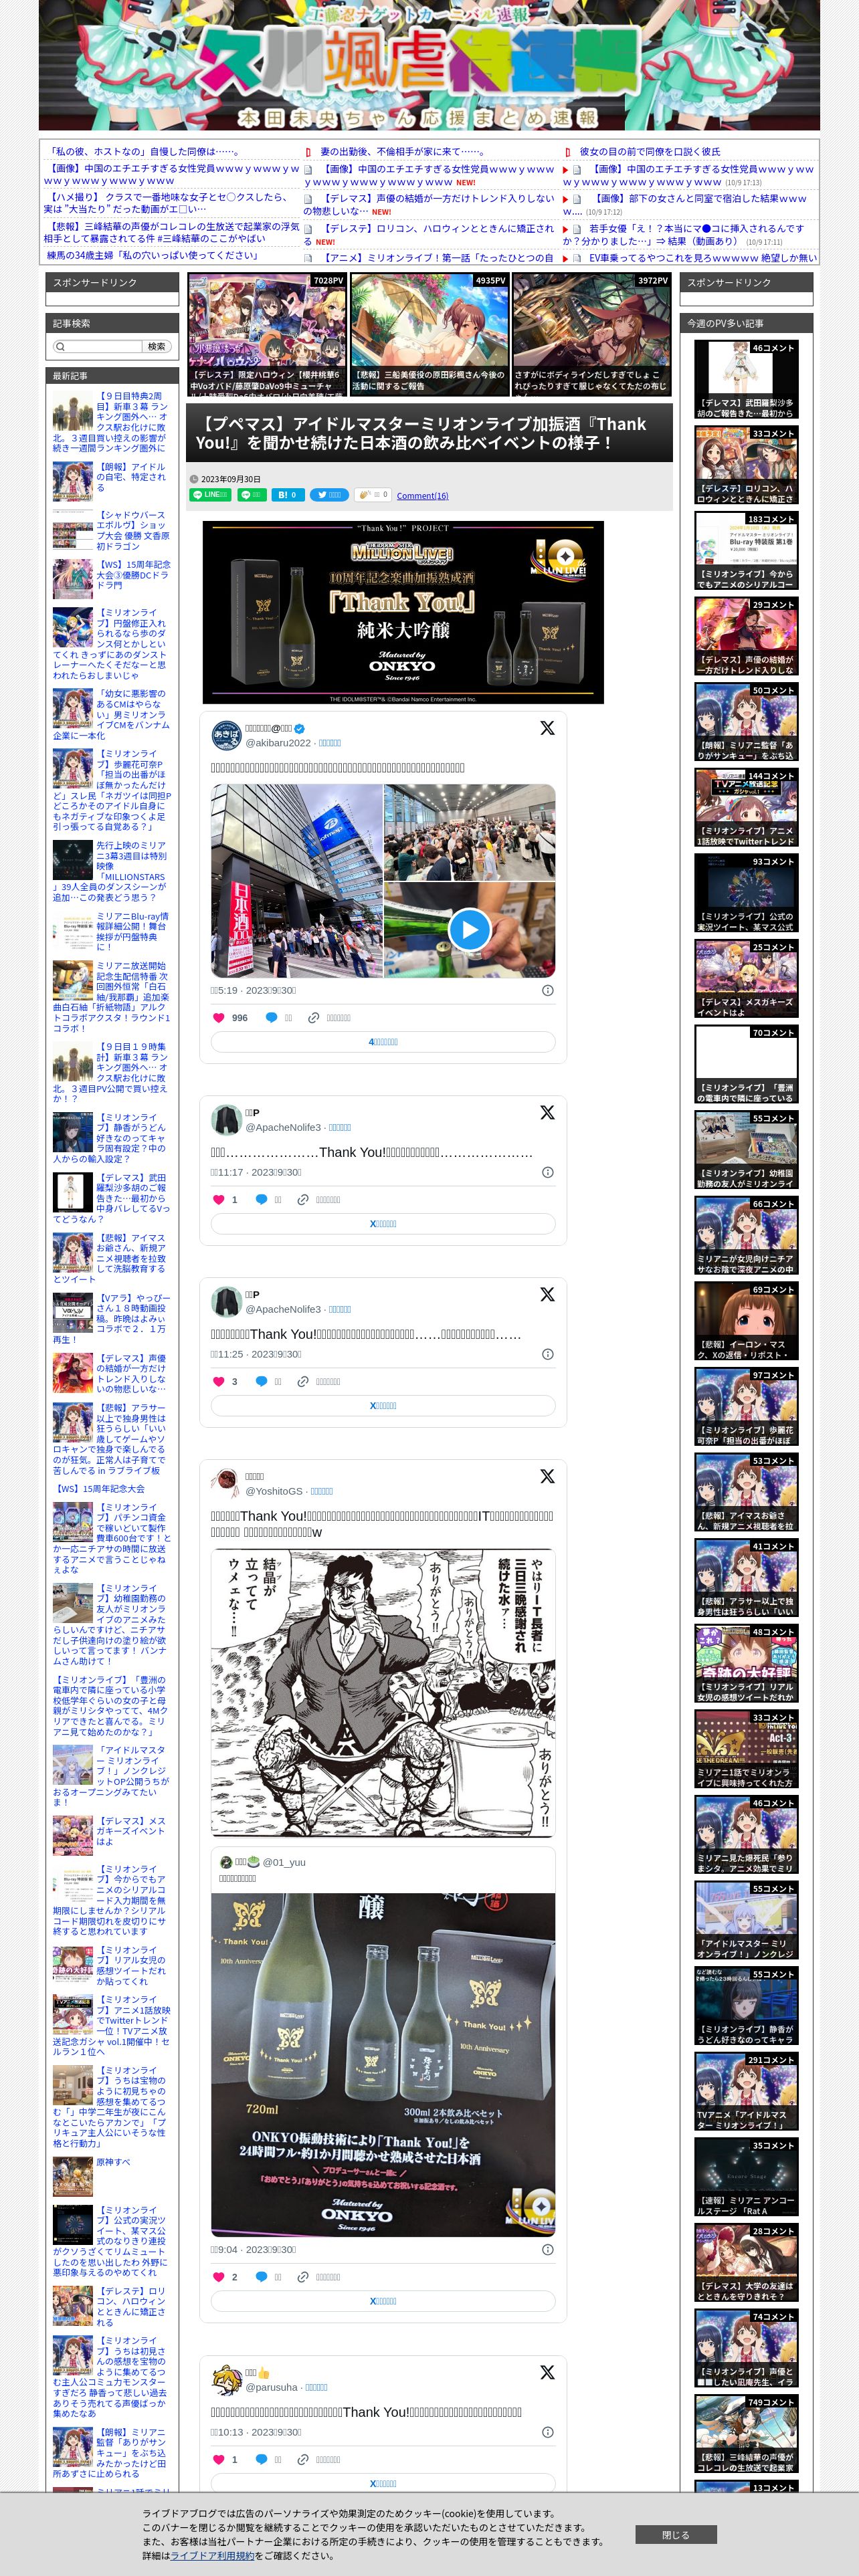Close the cookie notice with 閉じる
Viewport: 859px width, 2576px height.
click(x=676, y=2534)
